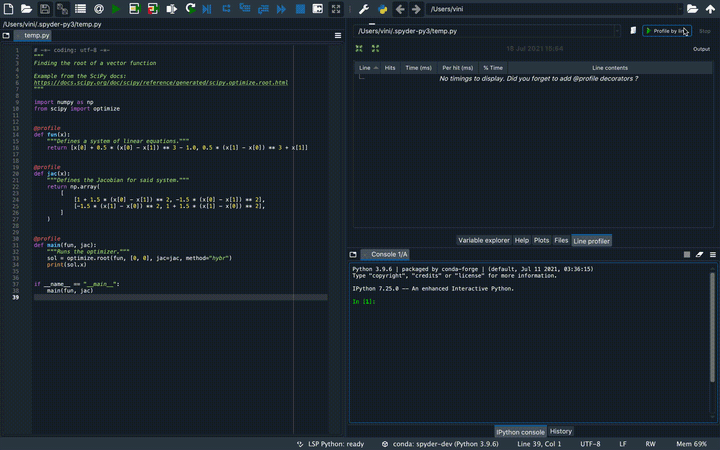720x450 pixels.
Task: Open the editor pane options menu
Action: 338,35
